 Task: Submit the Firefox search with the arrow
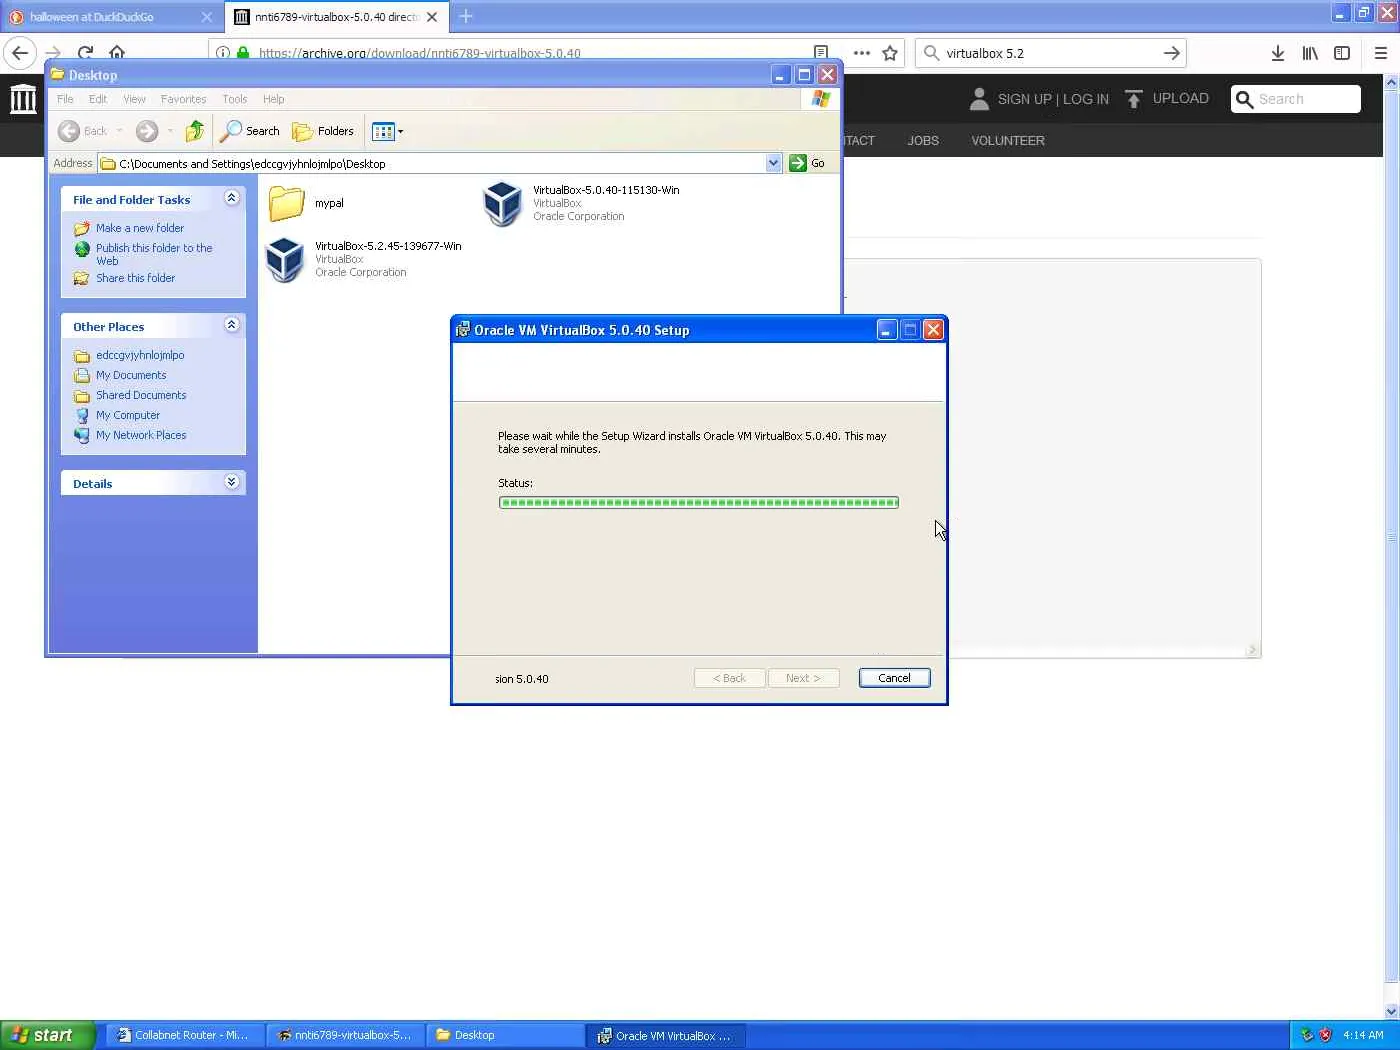coord(1172,53)
